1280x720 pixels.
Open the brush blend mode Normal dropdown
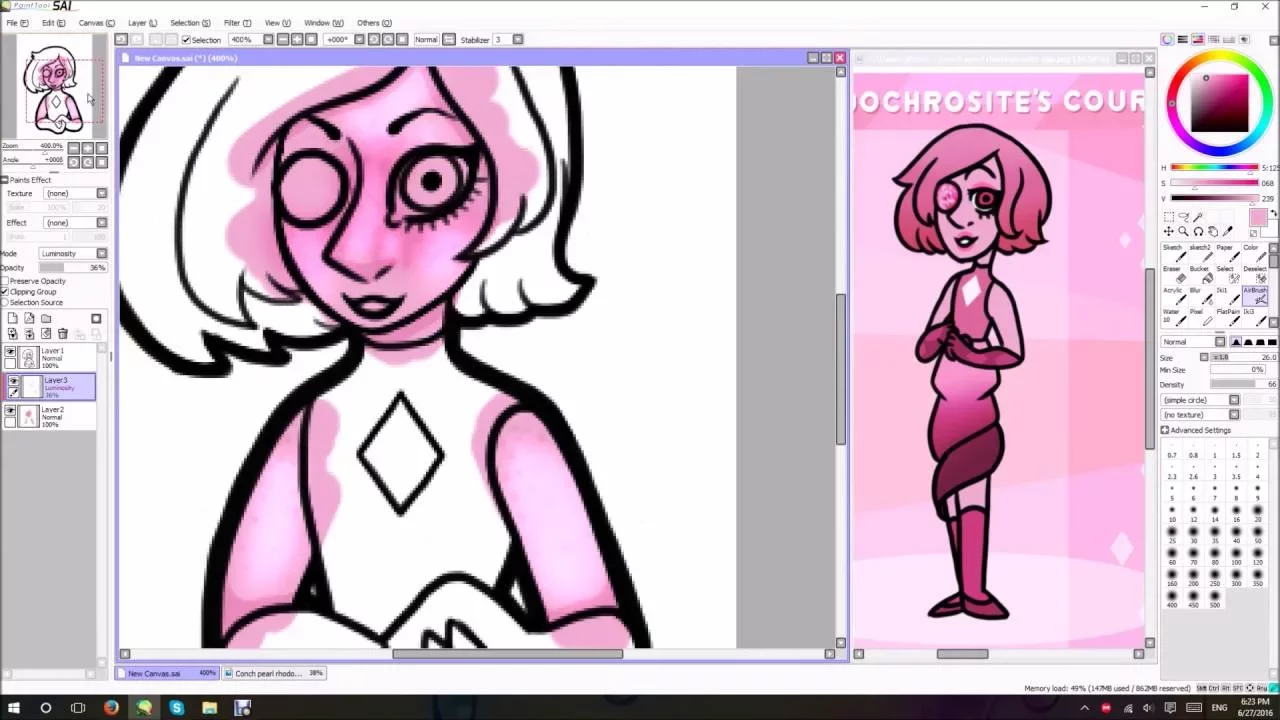[1194, 342]
